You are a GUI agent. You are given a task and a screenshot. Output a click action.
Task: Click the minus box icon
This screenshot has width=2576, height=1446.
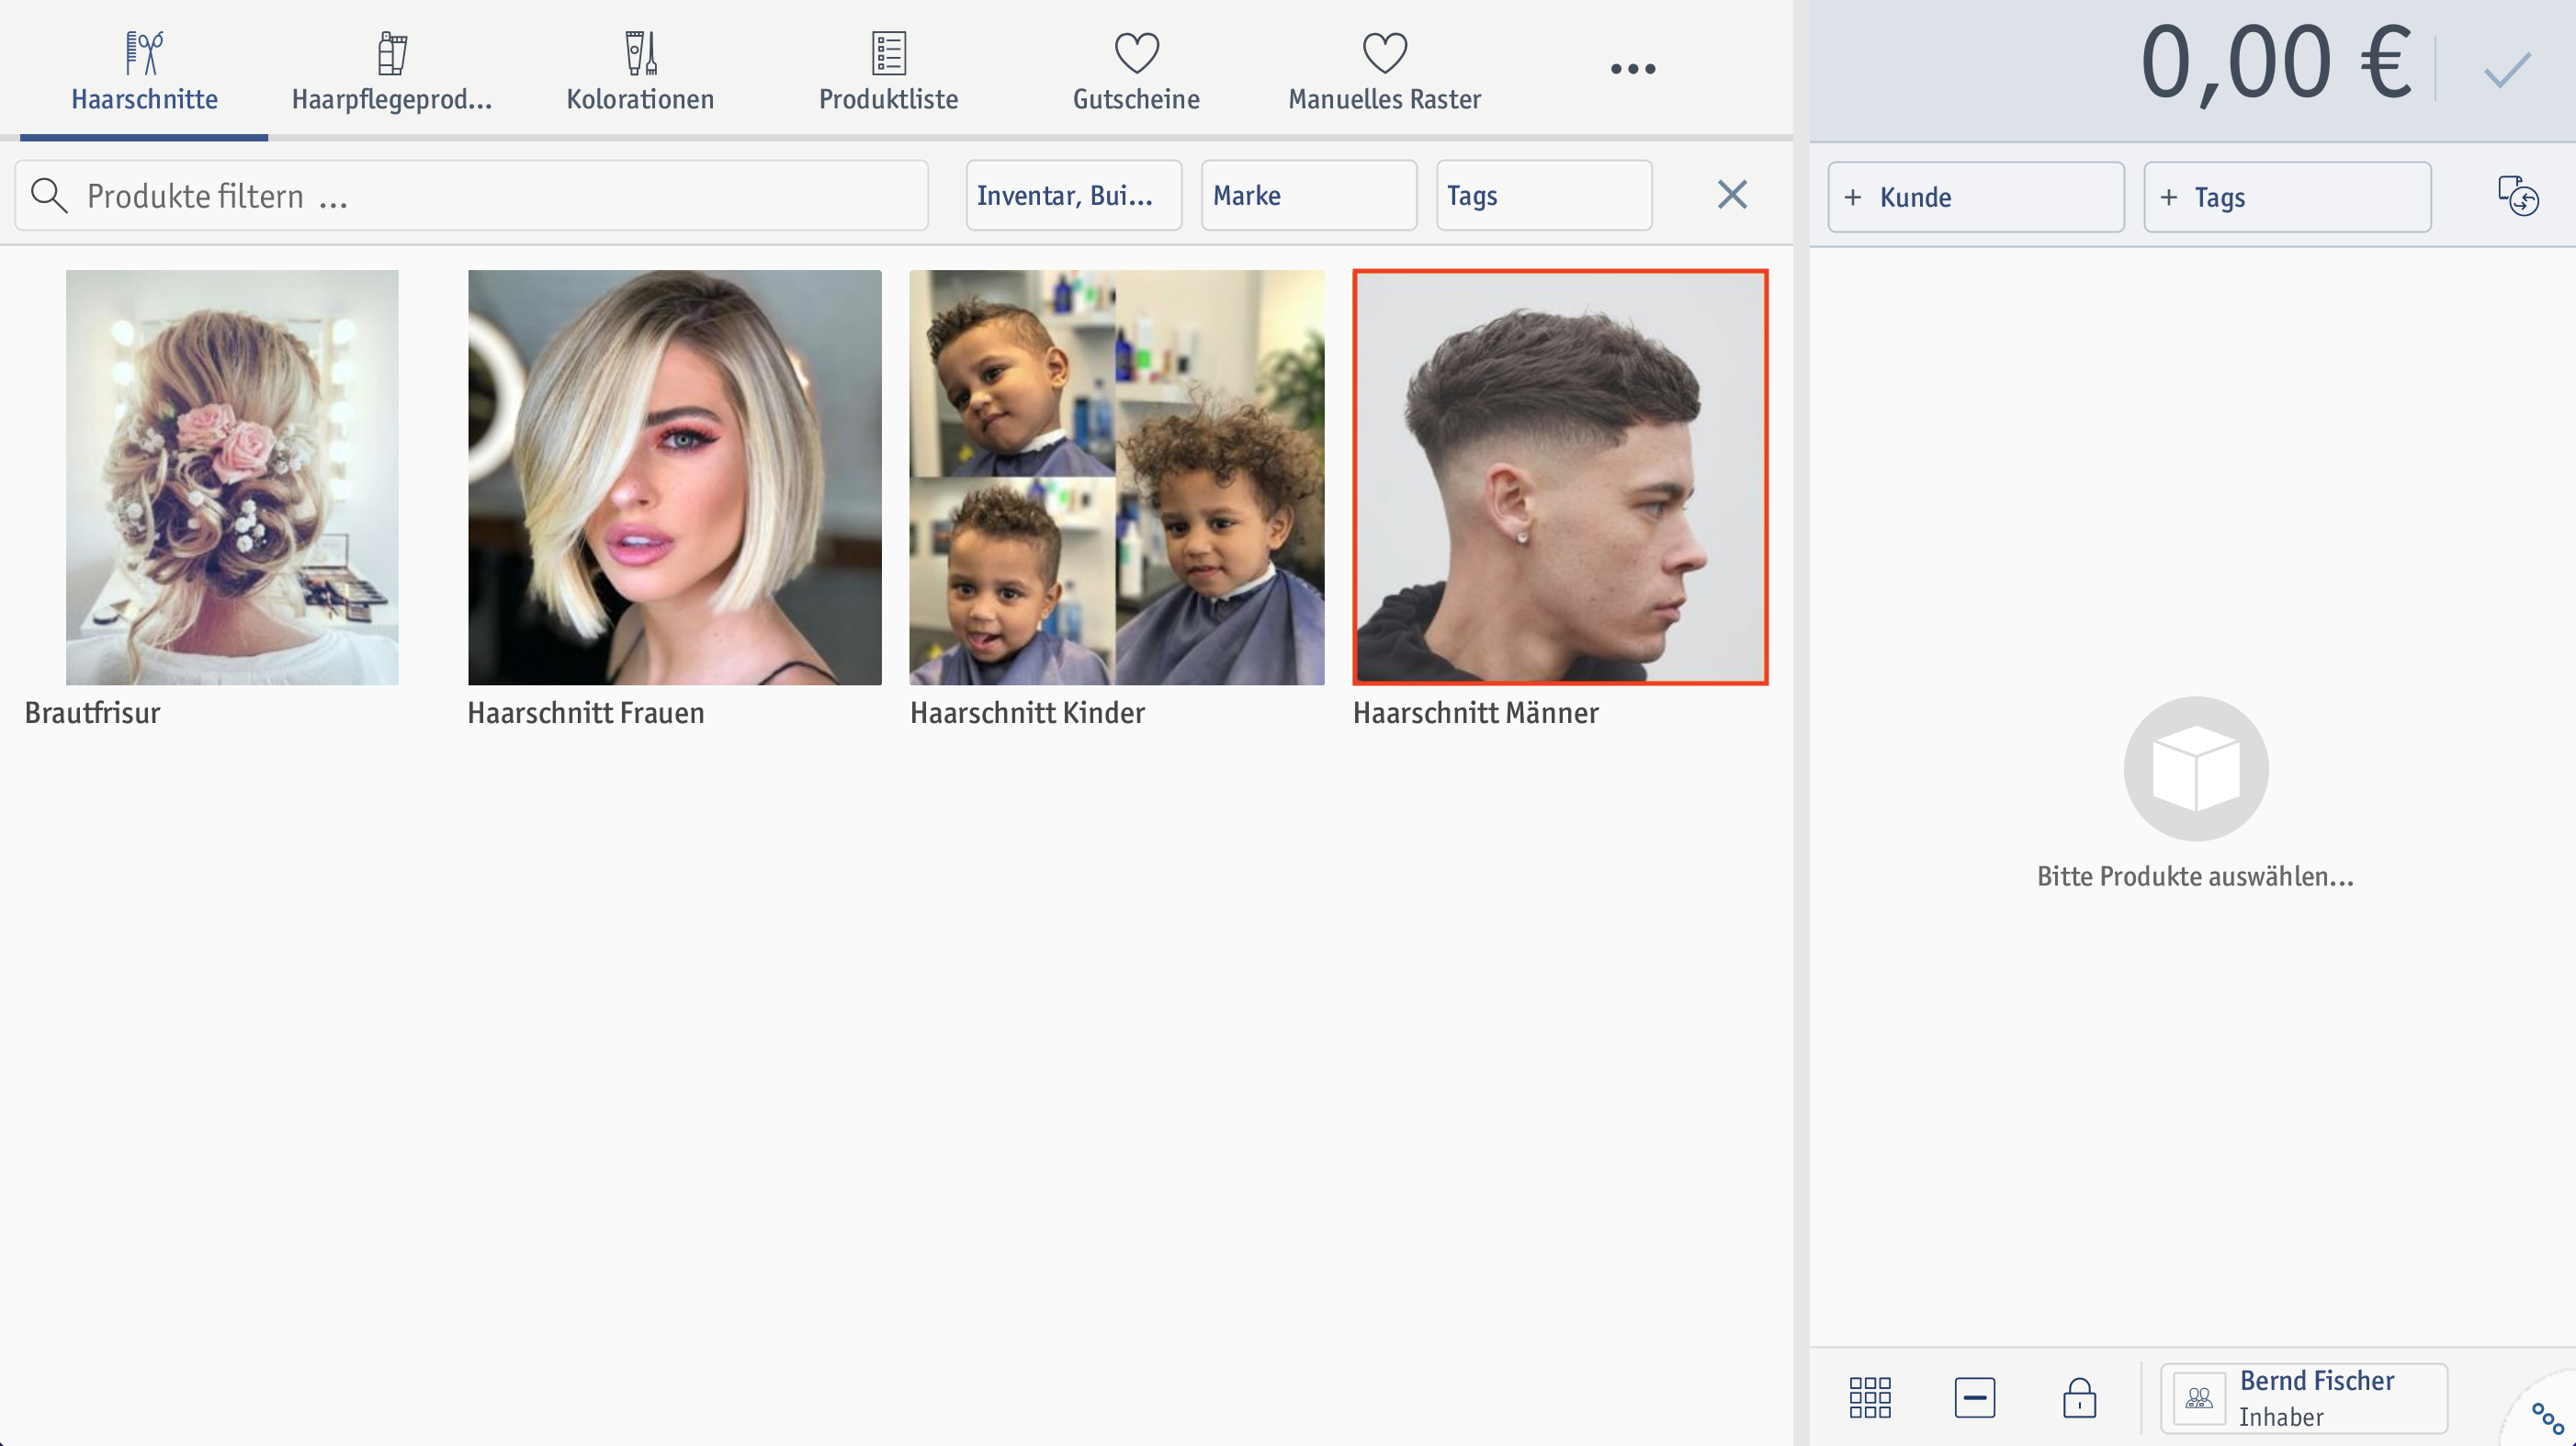pyautogui.click(x=1975, y=1397)
